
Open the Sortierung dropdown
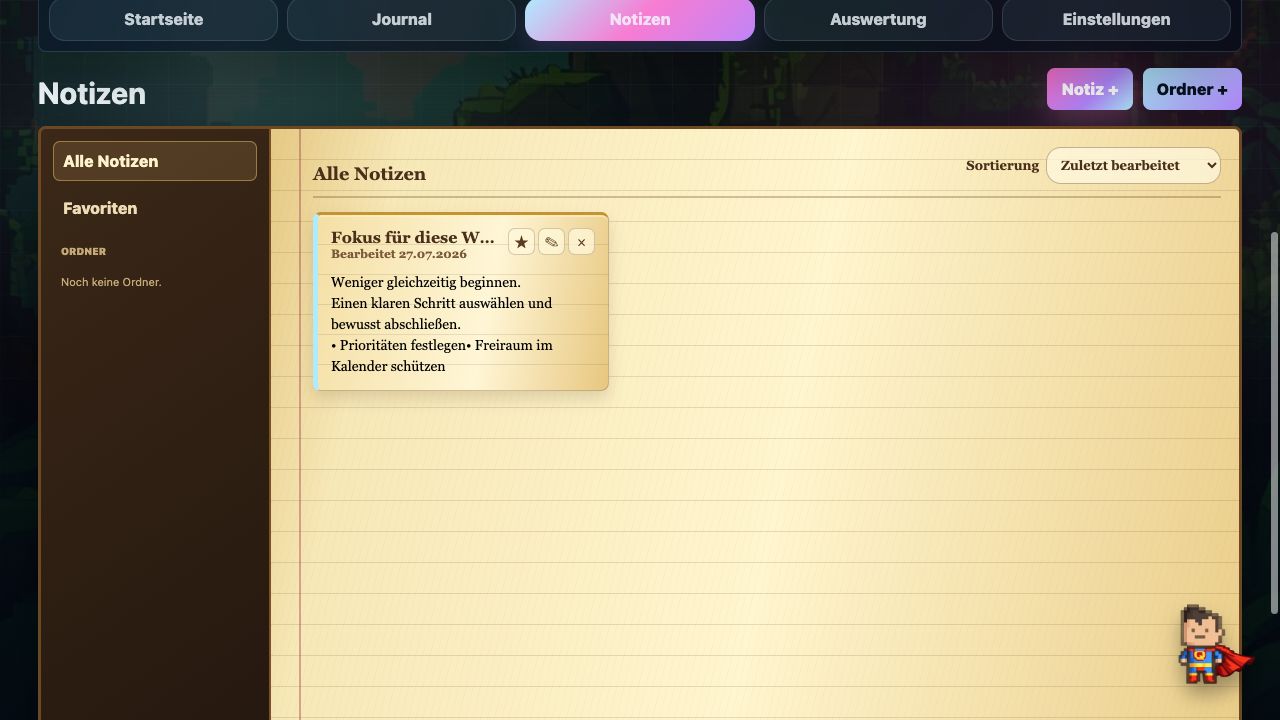(1133, 166)
